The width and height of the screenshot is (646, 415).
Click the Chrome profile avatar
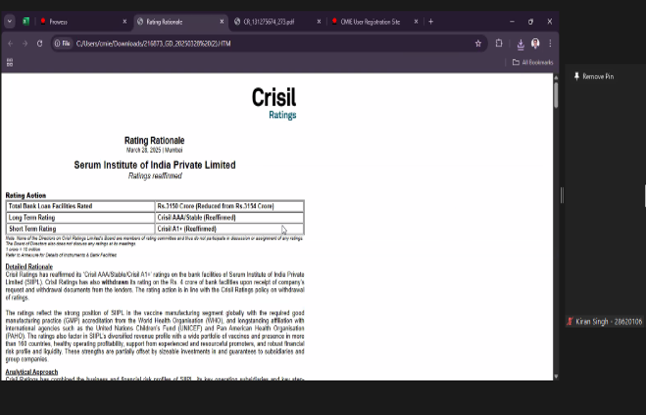click(535, 43)
